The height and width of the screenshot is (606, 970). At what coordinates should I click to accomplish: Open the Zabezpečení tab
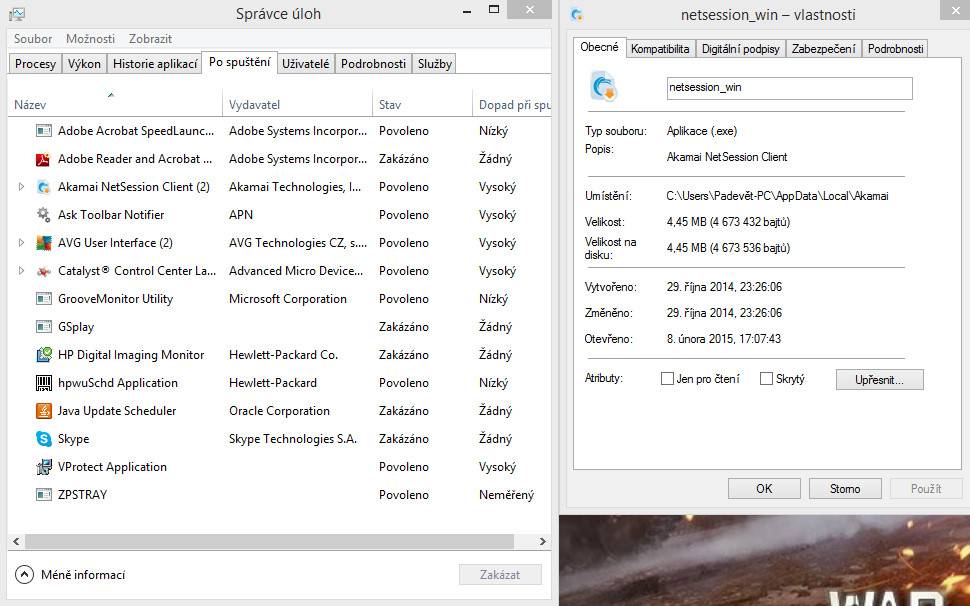823,49
